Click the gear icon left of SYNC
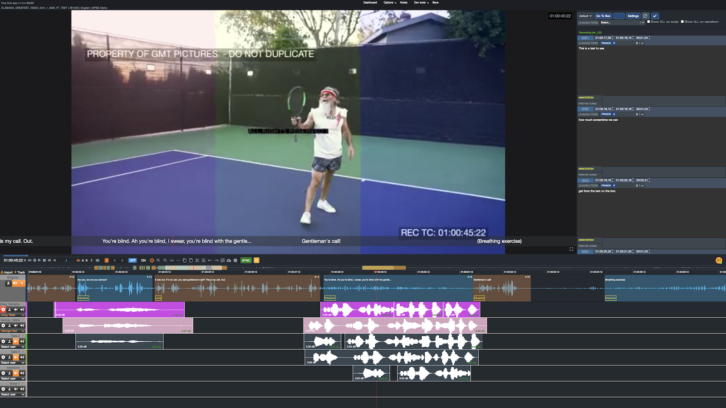Viewport: 726px width, 408px height. [x=235, y=260]
